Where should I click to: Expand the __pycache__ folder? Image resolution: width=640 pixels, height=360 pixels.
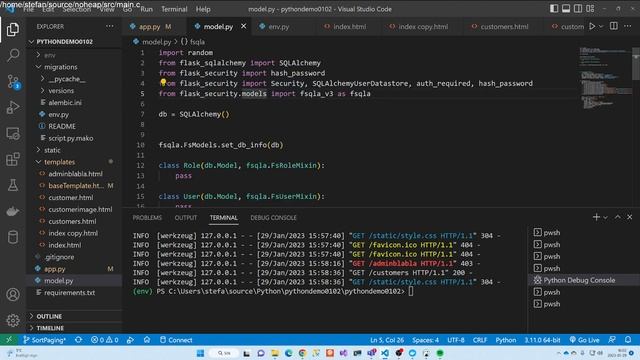67,79
